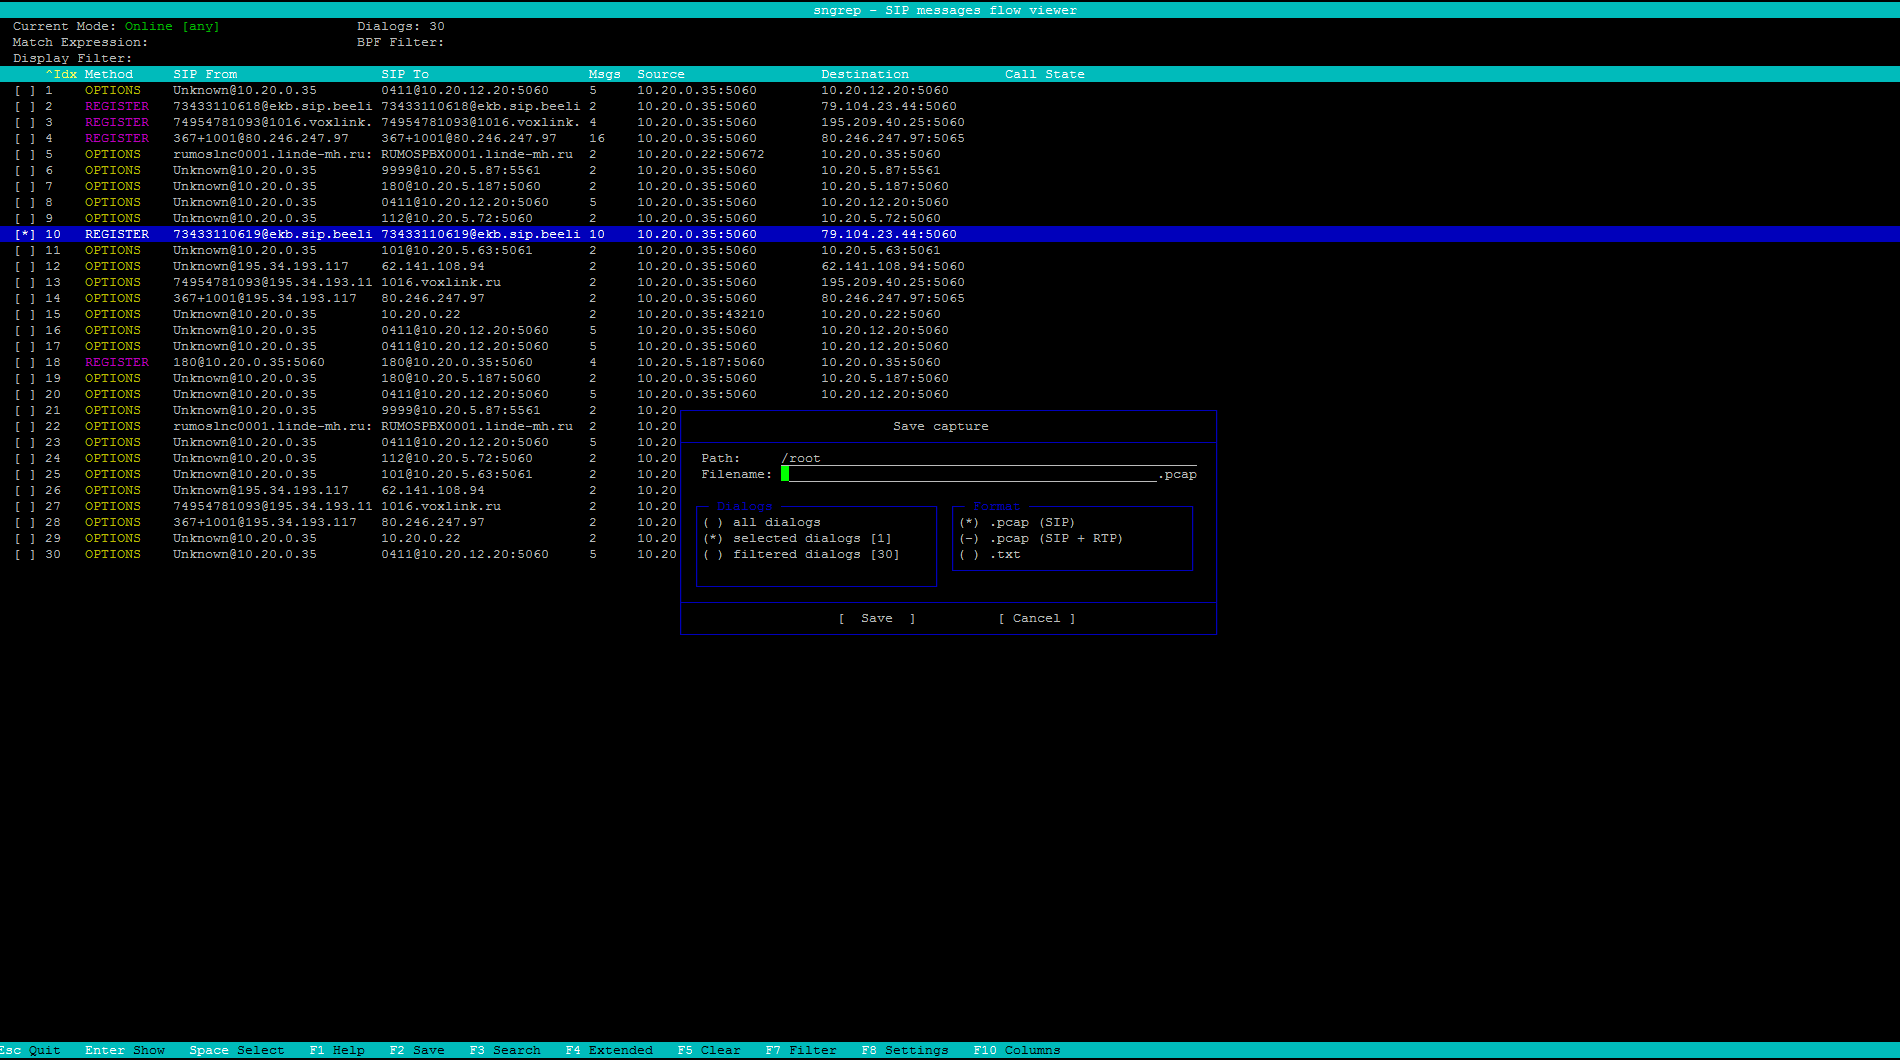Click the SIP To column header
This screenshot has width=1900, height=1060.
(405, 74)
